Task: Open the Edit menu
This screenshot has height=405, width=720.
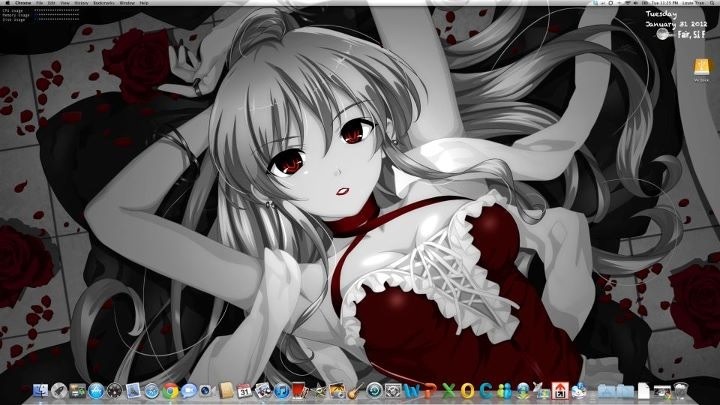Action: coord(51,3)
